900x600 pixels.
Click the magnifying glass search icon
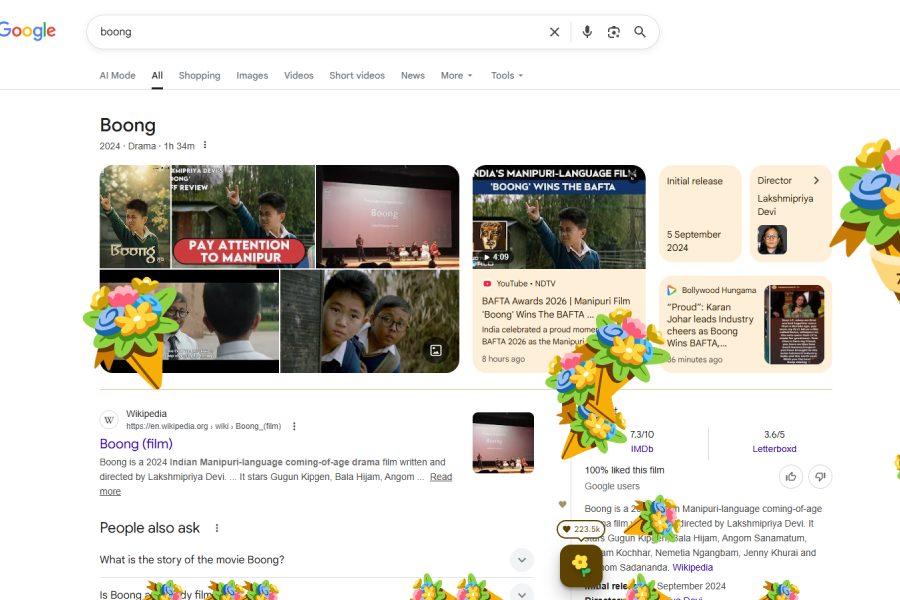[x=640, y=32]
